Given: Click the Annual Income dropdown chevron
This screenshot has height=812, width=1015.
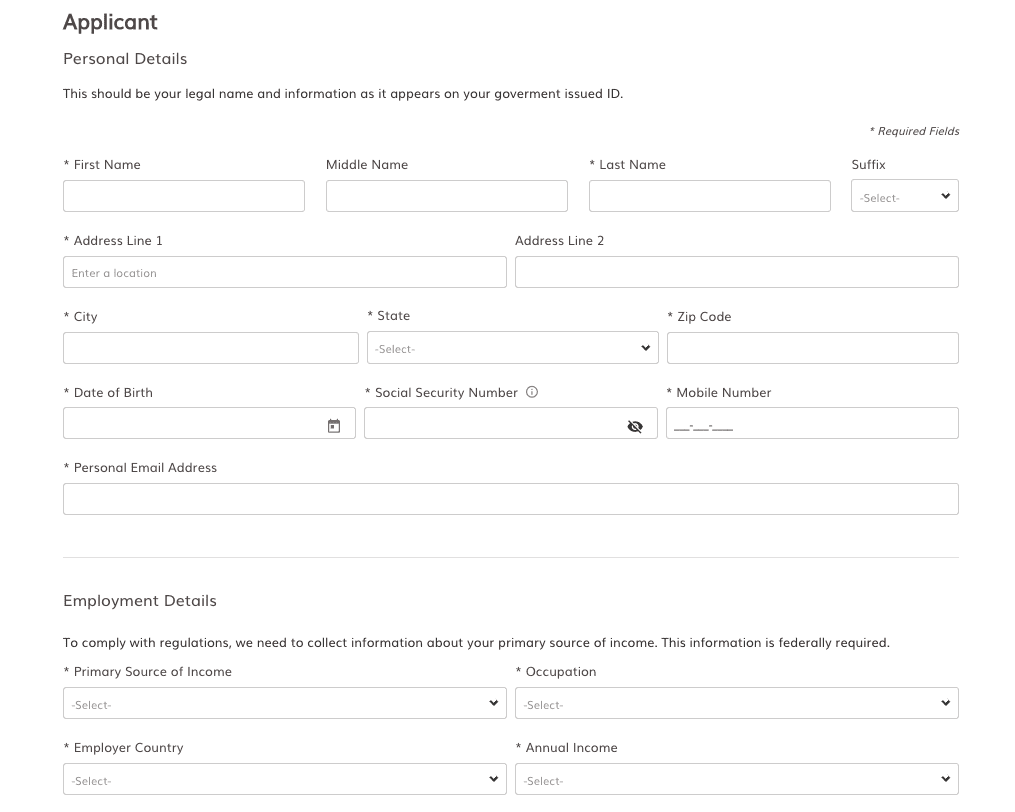Looking at the screenshot, I should [945, 779].
